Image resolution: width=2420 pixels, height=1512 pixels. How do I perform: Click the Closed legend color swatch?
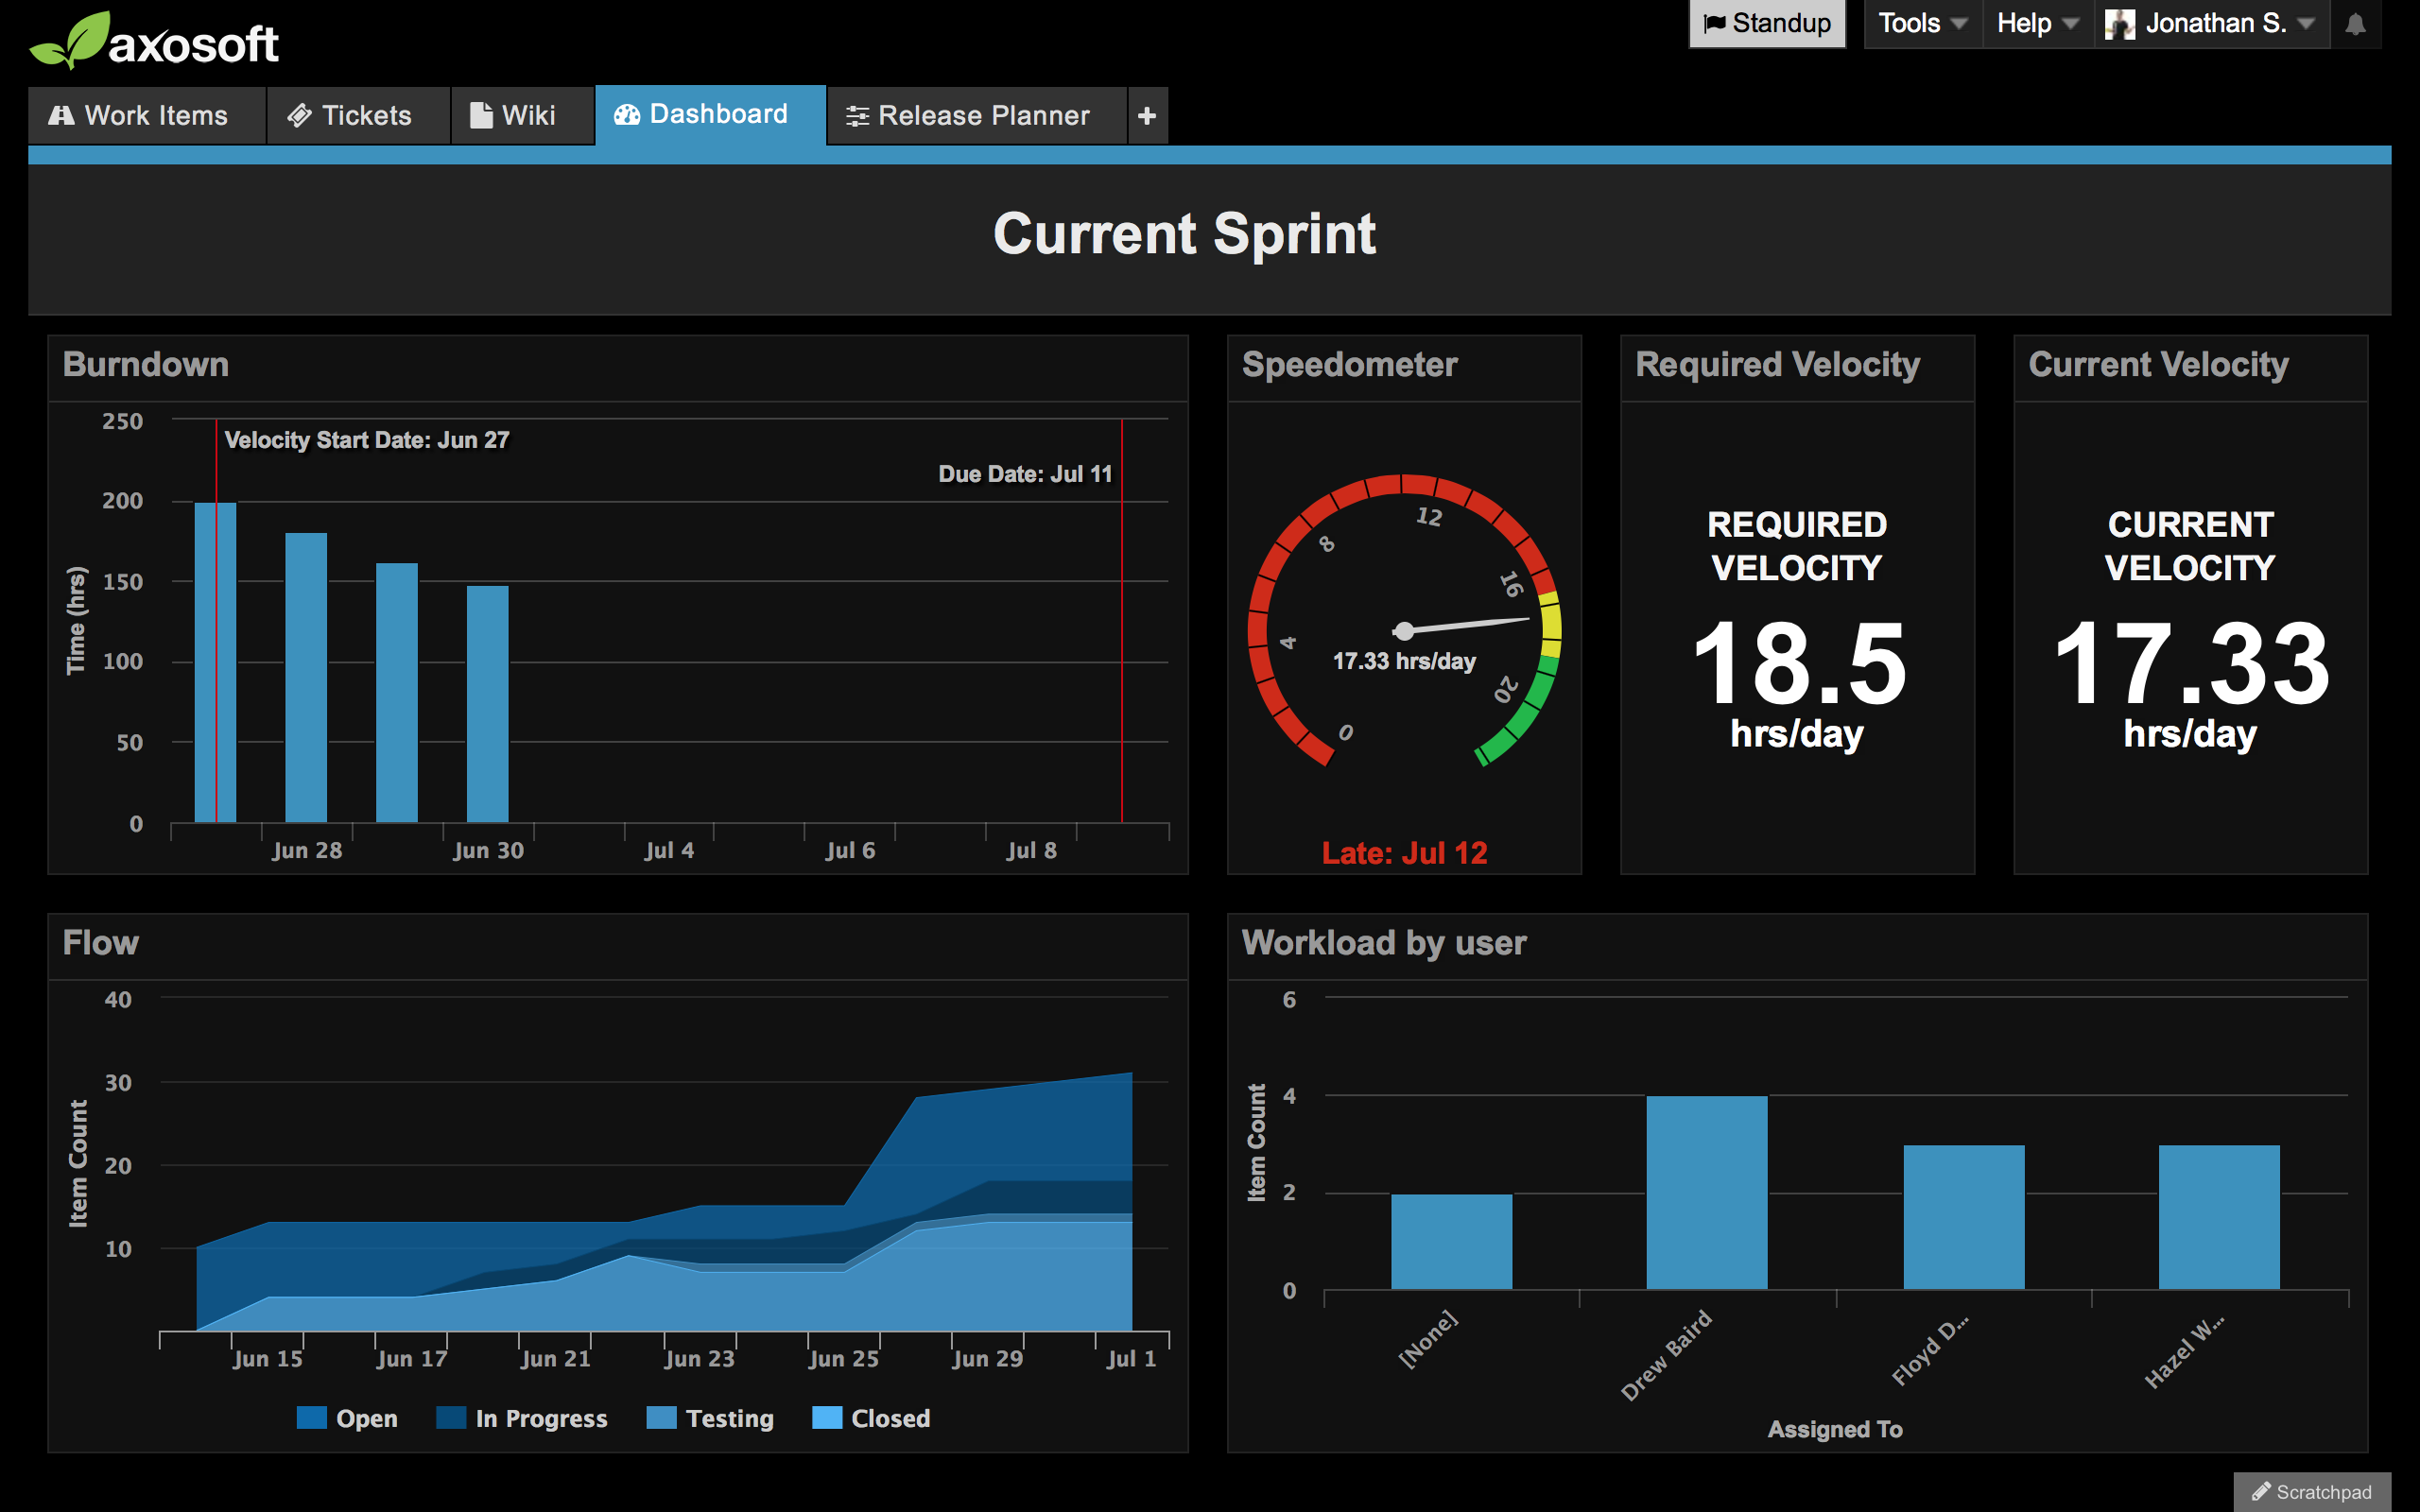point(827,1418)
